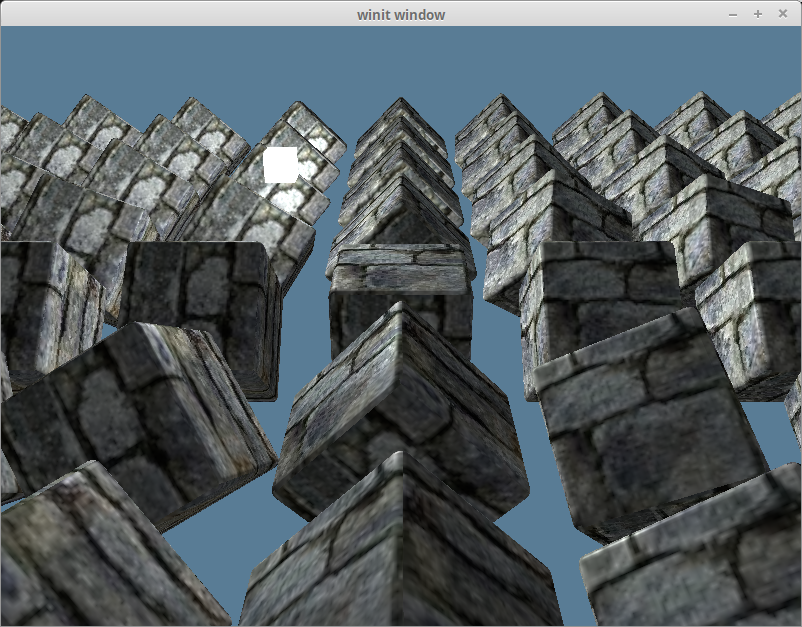
Task: Click the middle of the title bar
Action: pyautogui.click(x=400, y=14)
